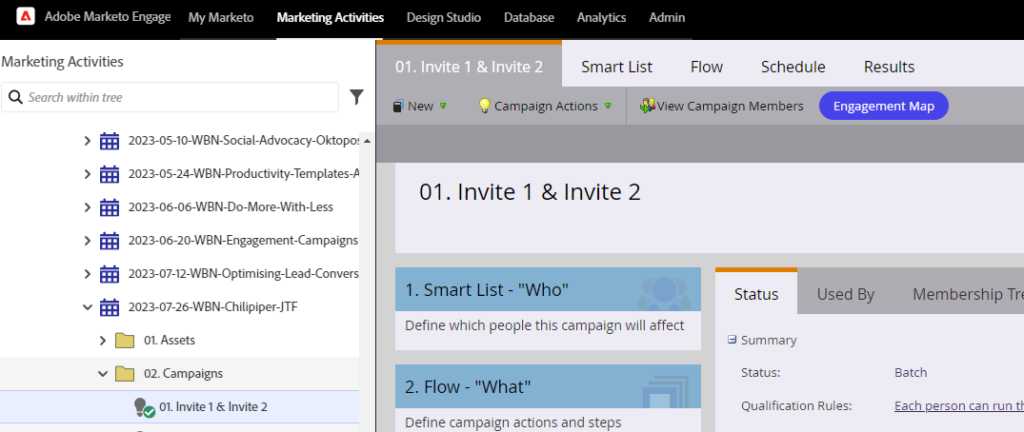
Task: Expand the 2023-06-06-WBN-Do-More-With-Less program
Action: tap(88, 207)
